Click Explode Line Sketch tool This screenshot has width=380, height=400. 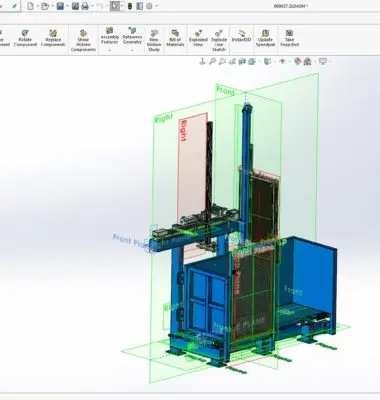pos(219,41)
